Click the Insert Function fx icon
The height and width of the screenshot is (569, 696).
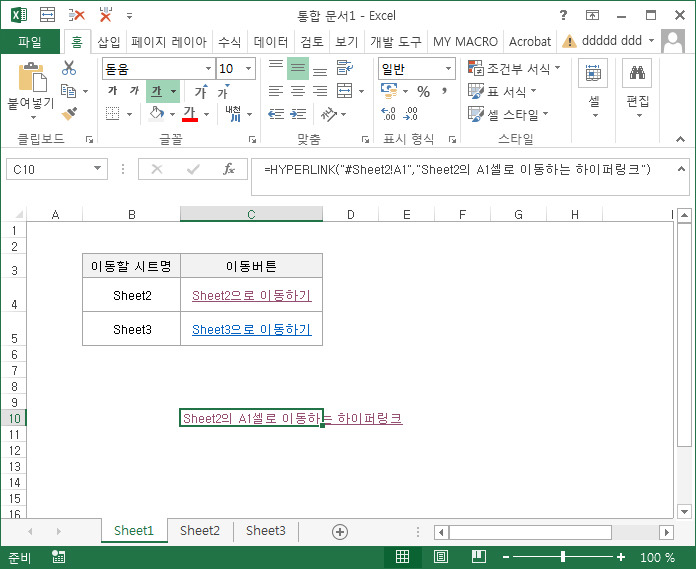[x=229, y=169]
